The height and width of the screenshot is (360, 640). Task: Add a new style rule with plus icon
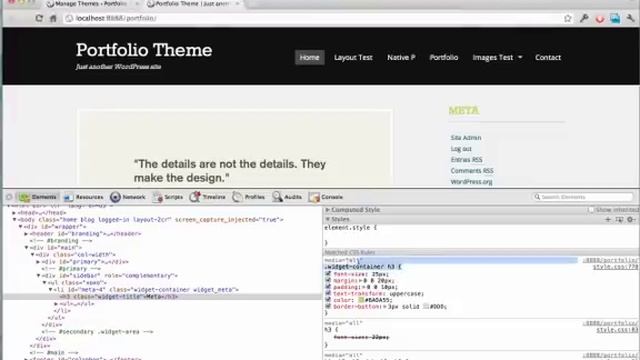click(x=608, y=220)
